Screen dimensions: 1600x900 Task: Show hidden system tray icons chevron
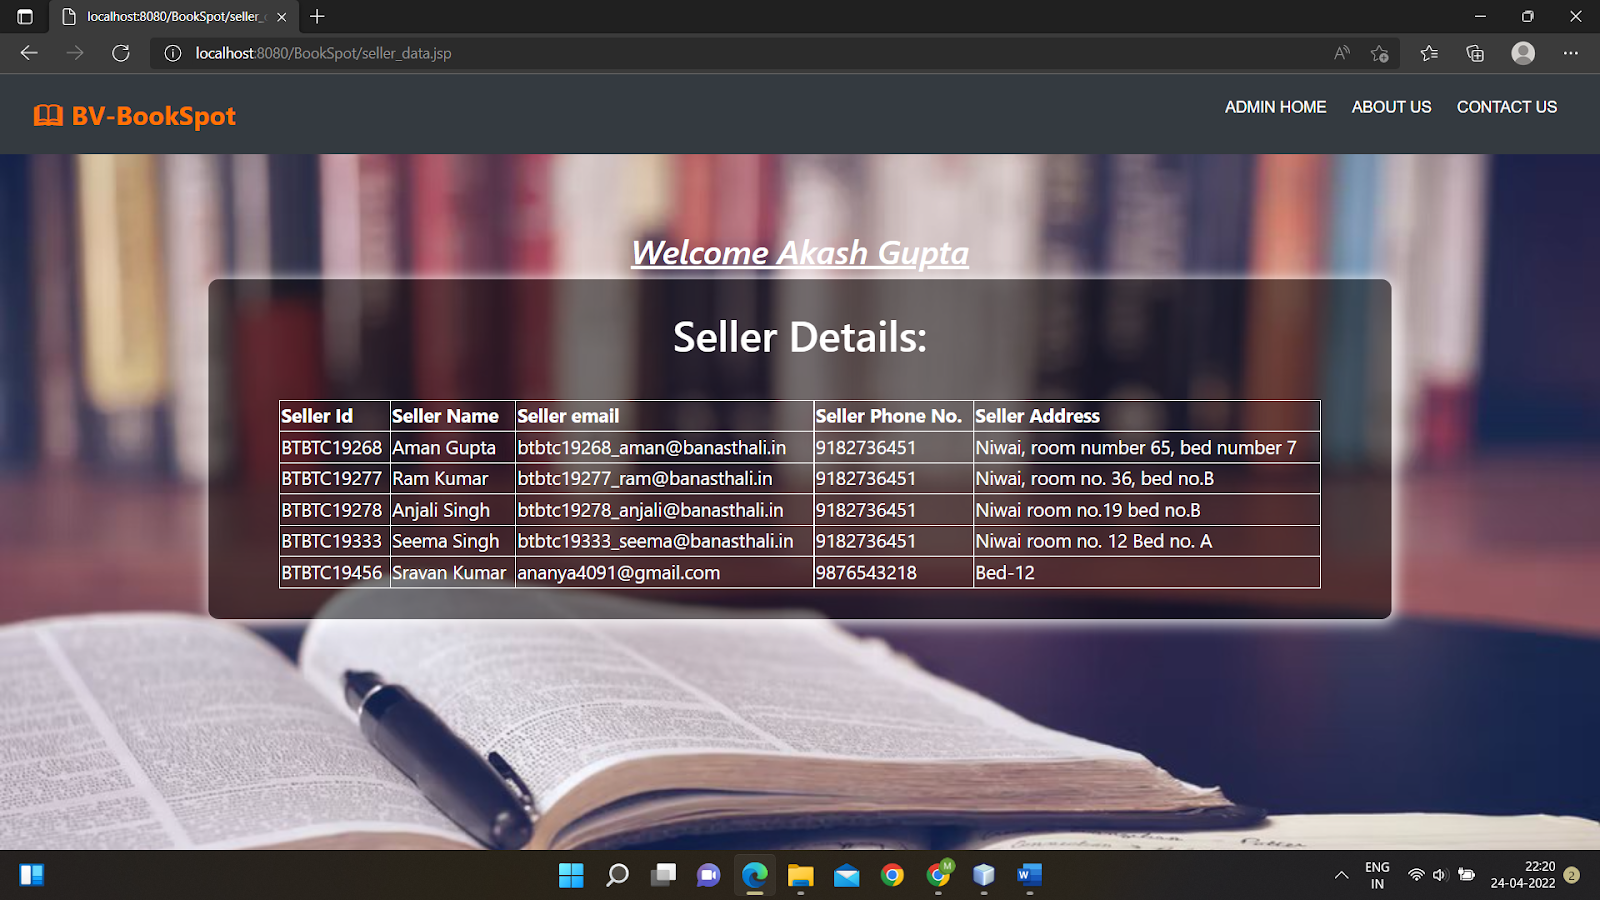click(x=1341, y=876)
